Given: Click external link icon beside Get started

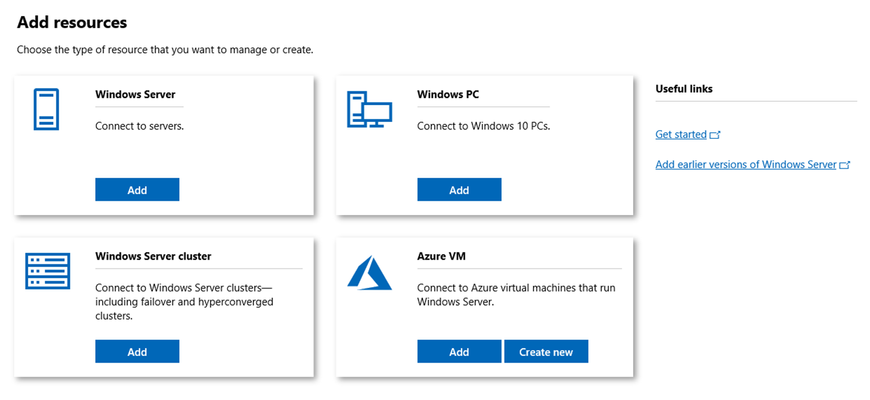Looking at the screenshot, I should click(715, 135).
